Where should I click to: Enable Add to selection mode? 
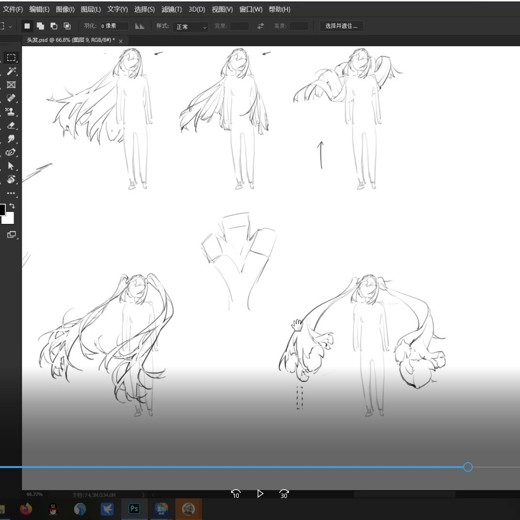pos(40,26)
